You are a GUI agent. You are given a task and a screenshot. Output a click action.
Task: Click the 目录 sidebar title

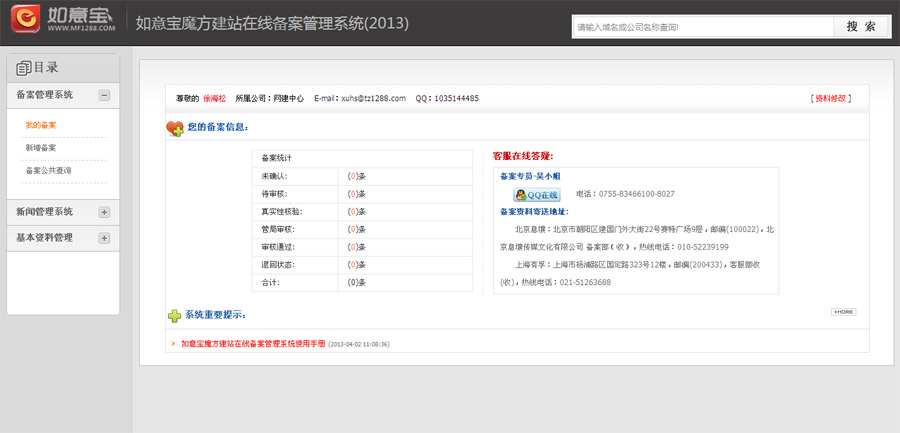[46, 68]
